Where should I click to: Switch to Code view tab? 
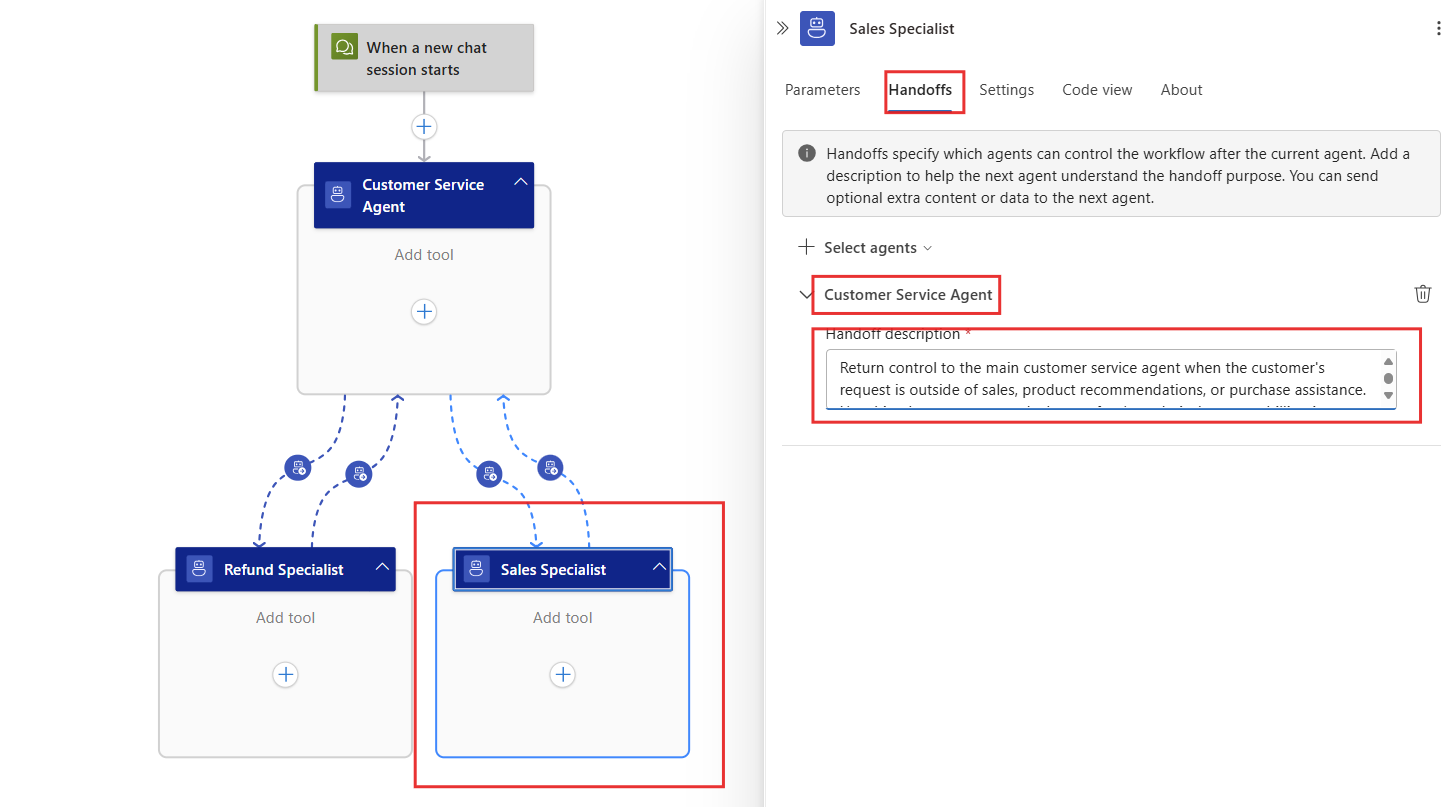pos(1097,90)
